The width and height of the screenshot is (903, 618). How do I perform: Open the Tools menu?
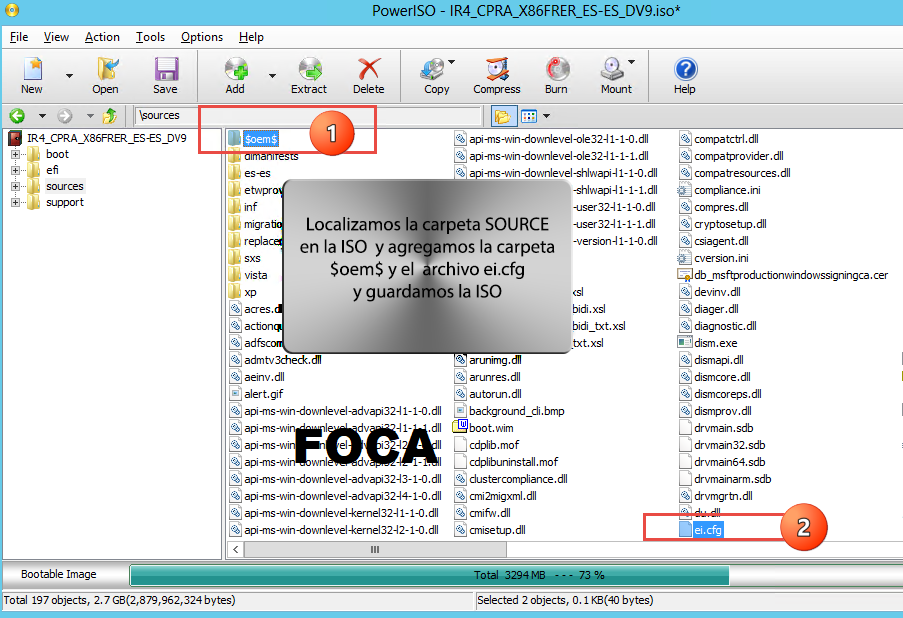pyautogui.click(x=150, y=37)
